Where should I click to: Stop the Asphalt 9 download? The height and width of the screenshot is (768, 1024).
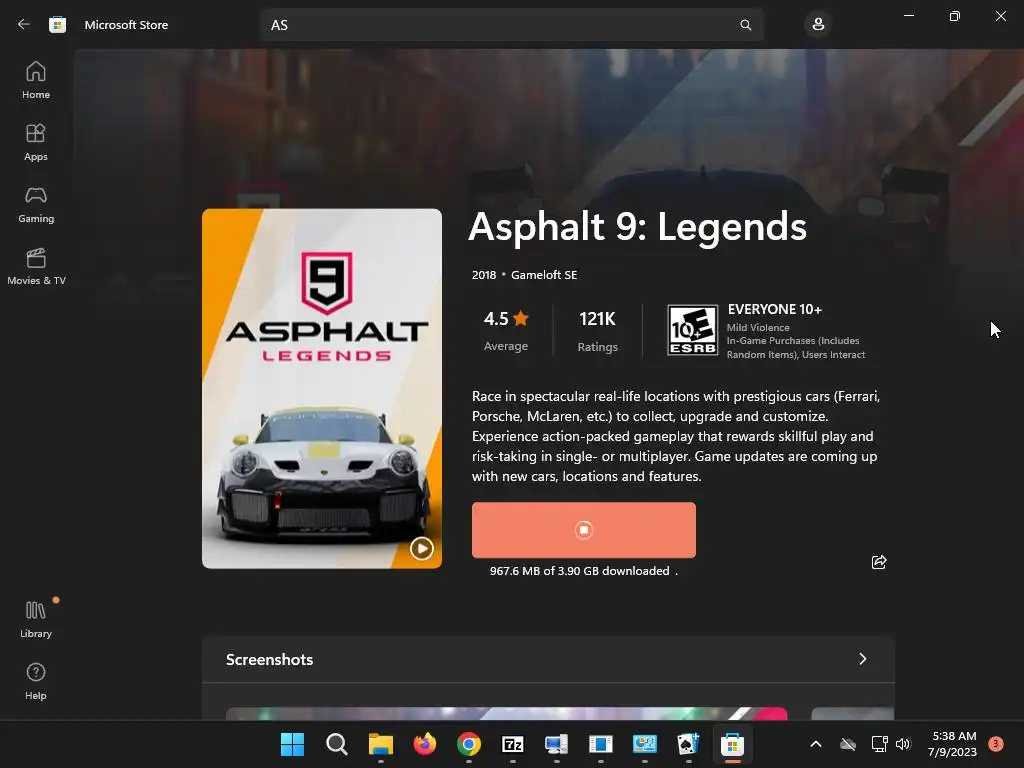584,530
